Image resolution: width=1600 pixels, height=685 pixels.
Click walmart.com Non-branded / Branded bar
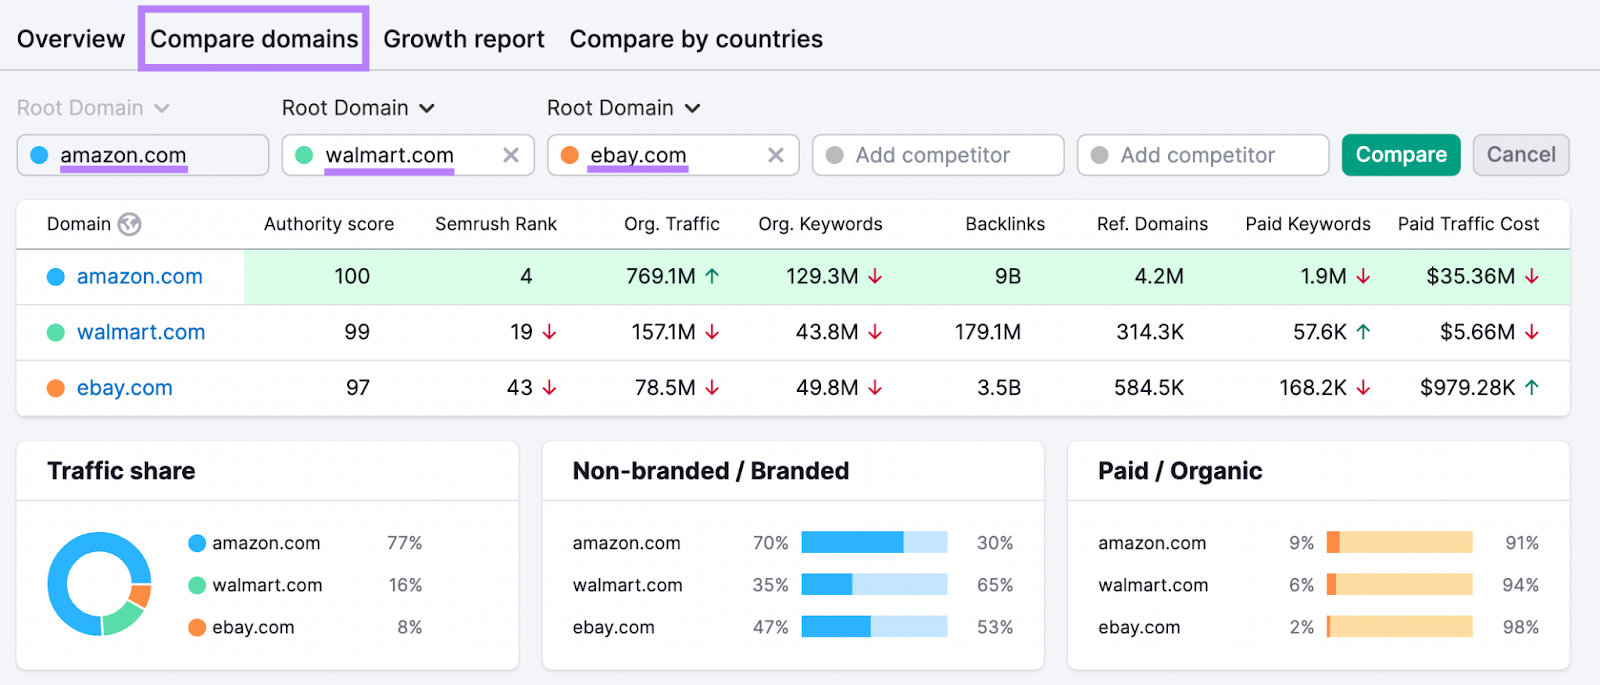click(x=874, y=584)
